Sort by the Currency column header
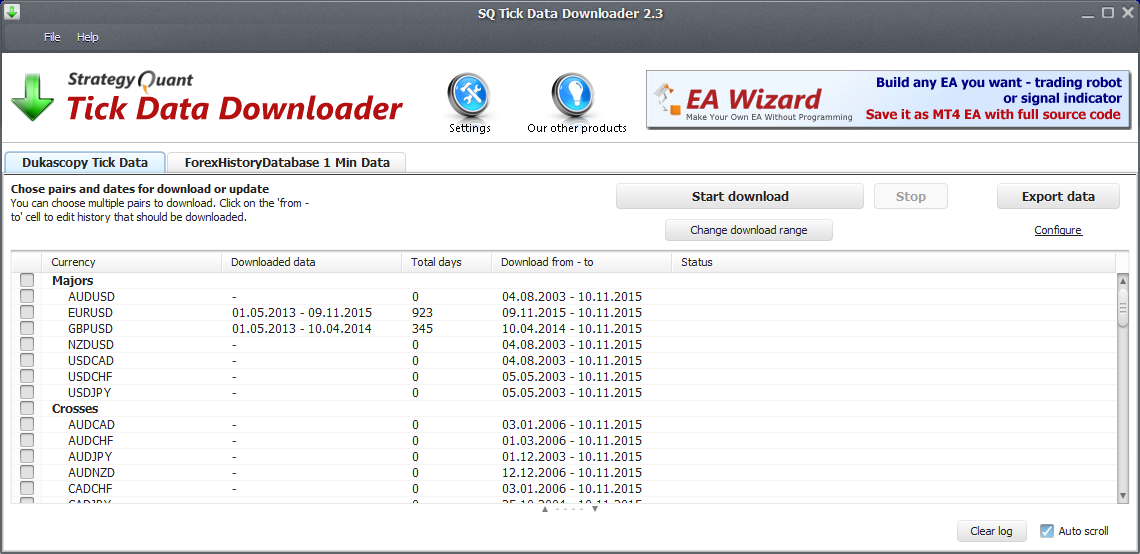The height and width of the screenshot is (554, 1140). [x=131, y=262]
